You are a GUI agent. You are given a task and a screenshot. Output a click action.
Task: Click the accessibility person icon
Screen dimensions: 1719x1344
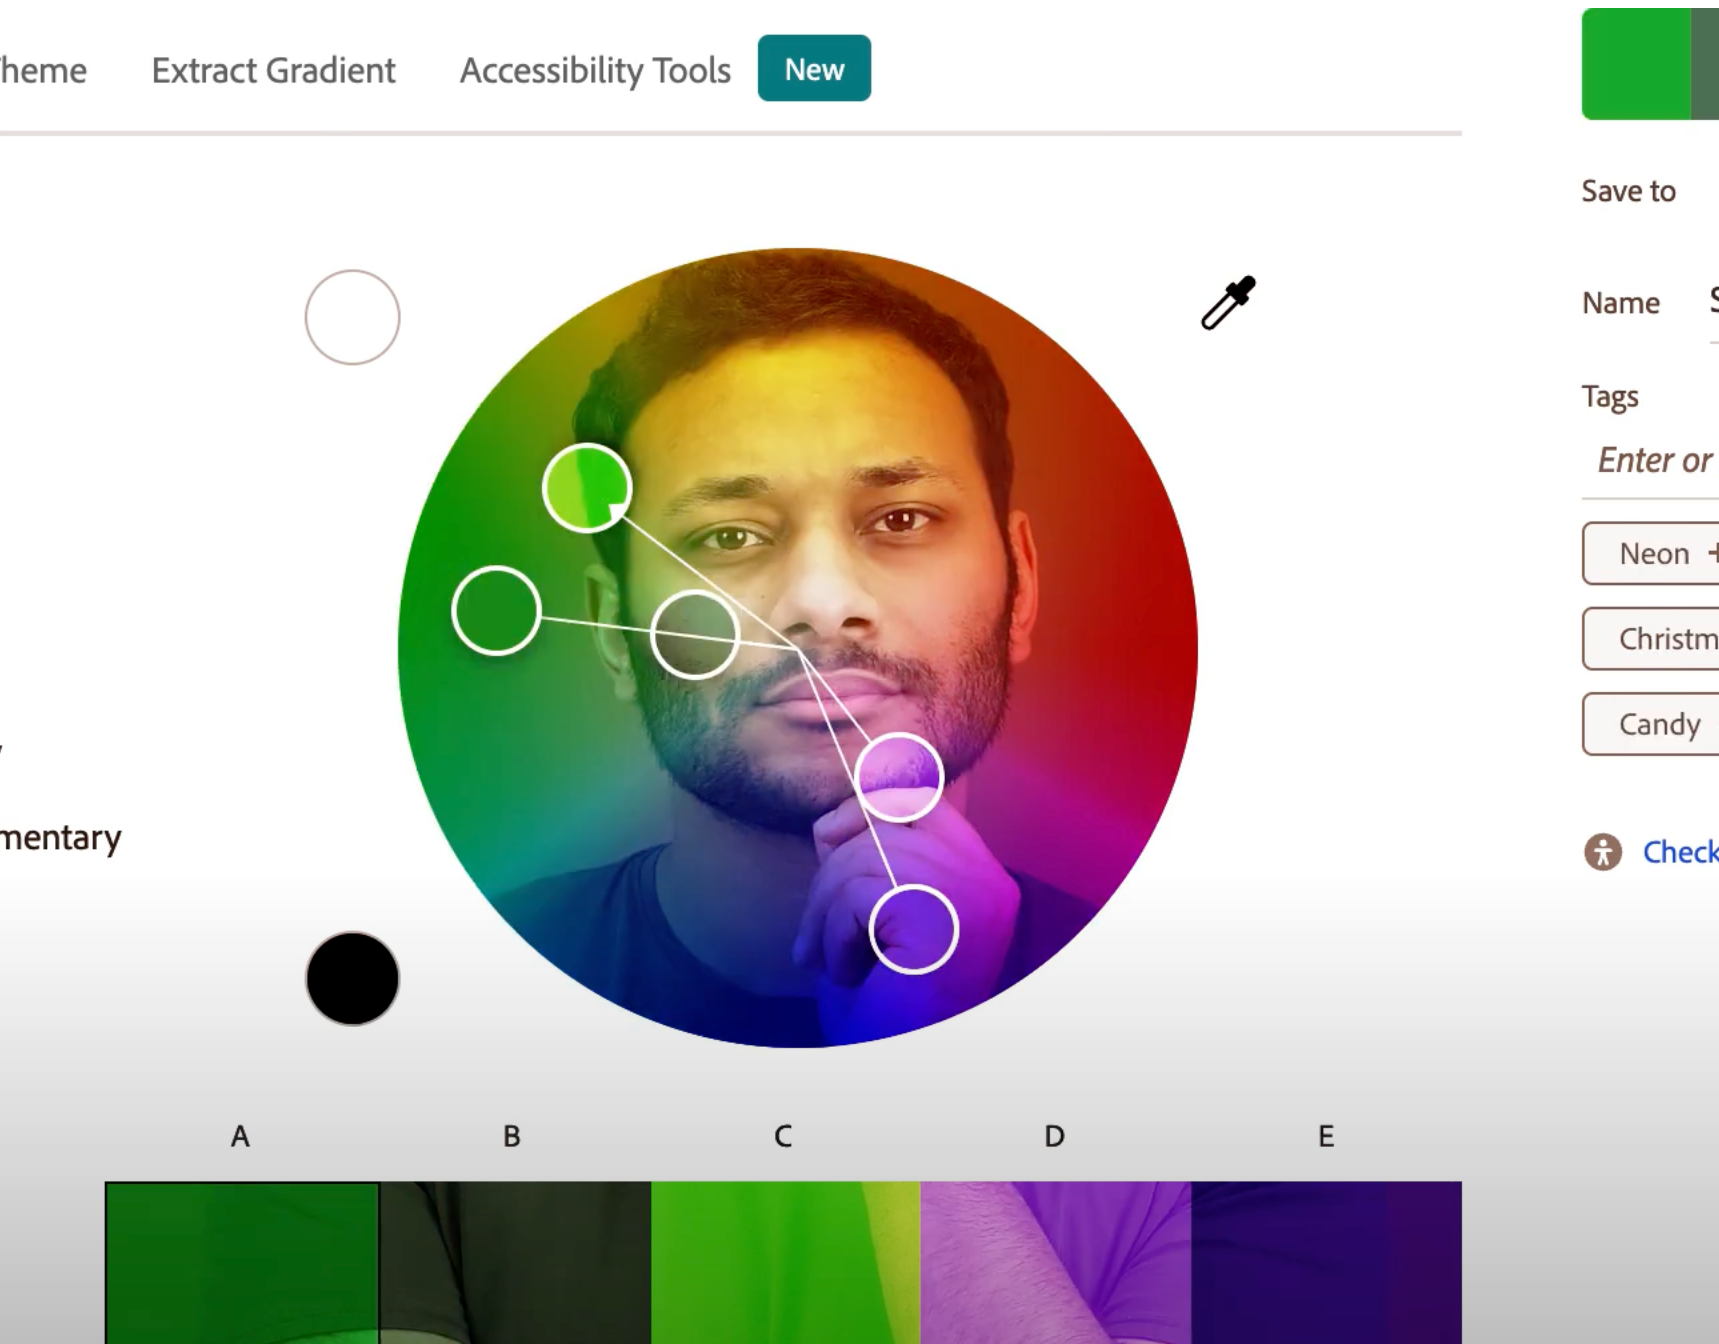pos(1603,852)
